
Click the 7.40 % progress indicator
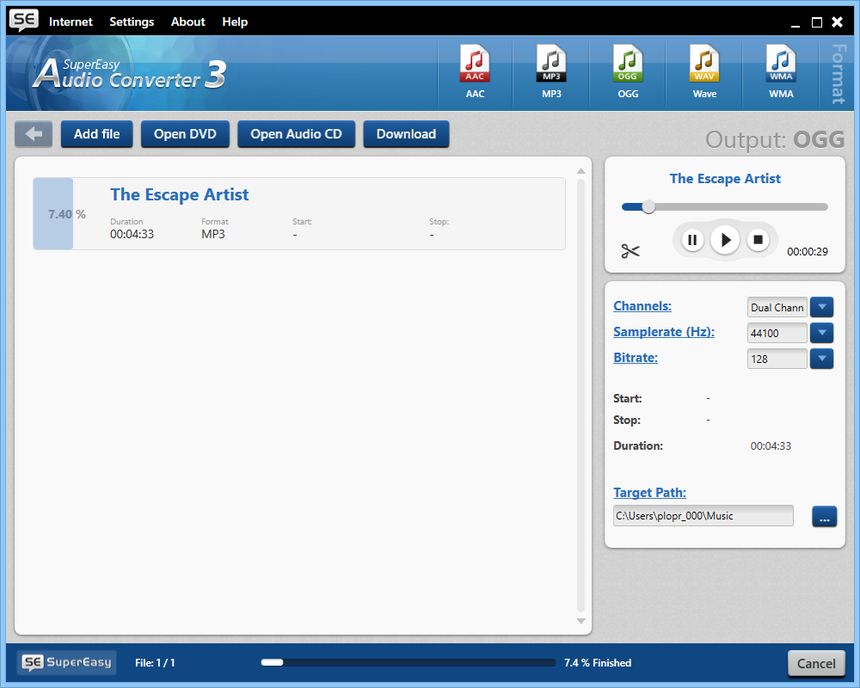[66, 214]
